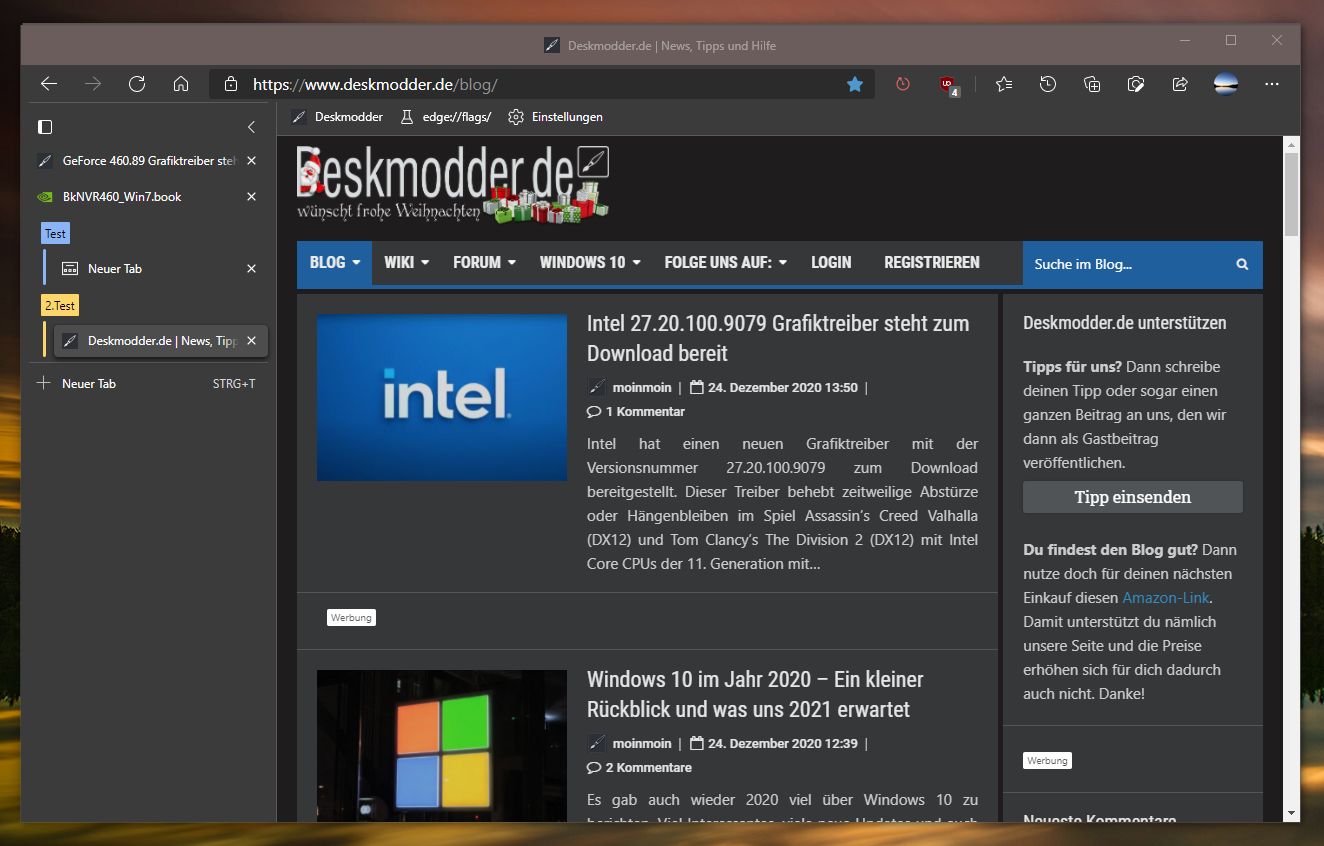This screenshot has height=846, width=1324.
Task: Open the Intel article thumbnail
Action: coord(442,398)
